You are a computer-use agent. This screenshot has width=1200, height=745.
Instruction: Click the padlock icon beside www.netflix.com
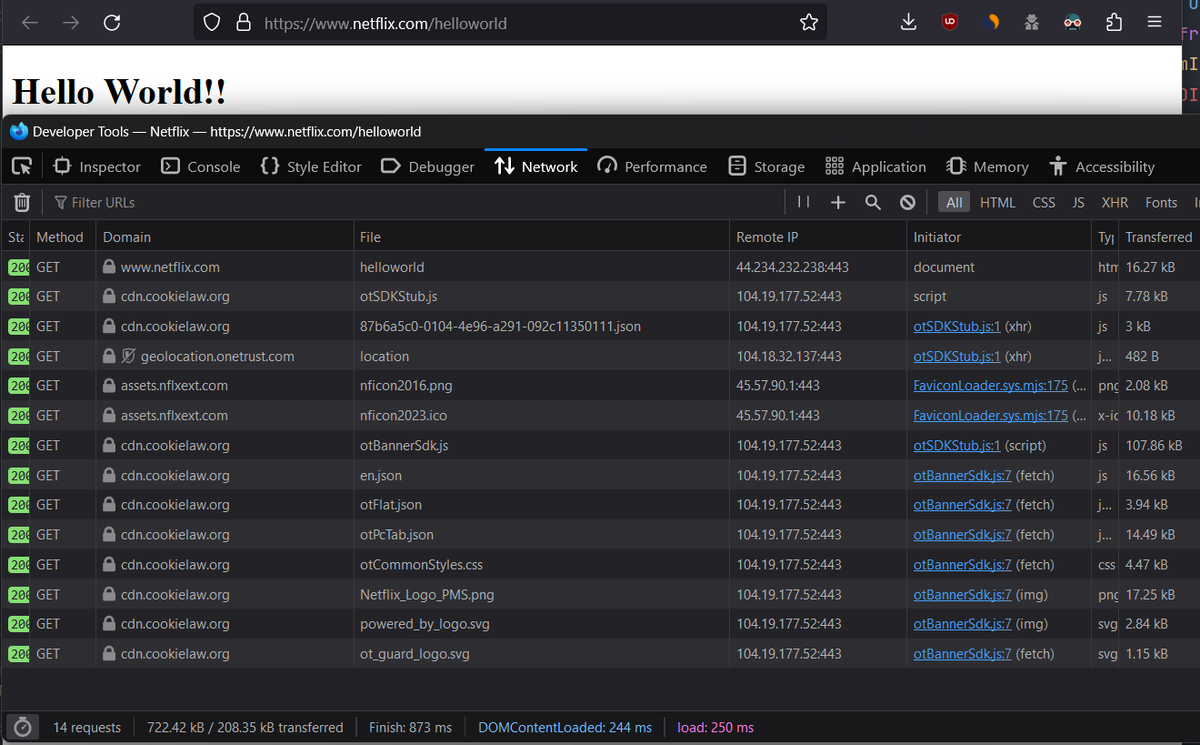[110, 267]
